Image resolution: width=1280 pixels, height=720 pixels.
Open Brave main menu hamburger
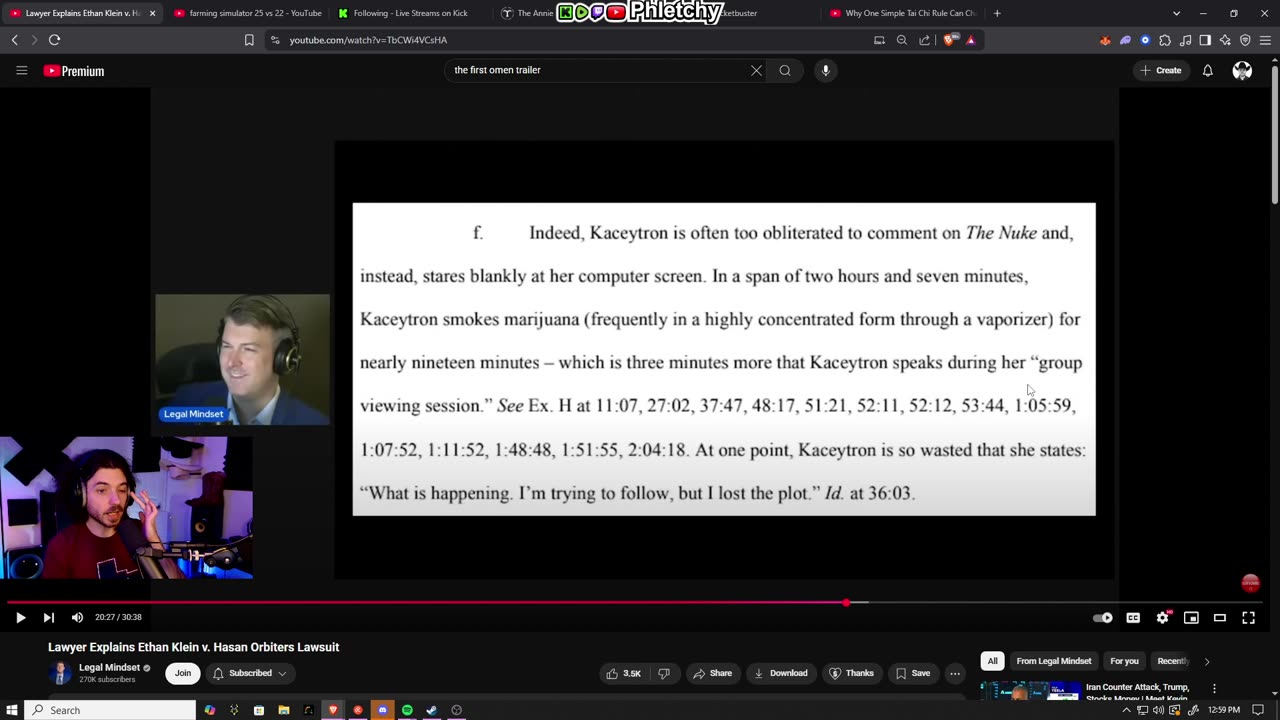(1266, 40)
